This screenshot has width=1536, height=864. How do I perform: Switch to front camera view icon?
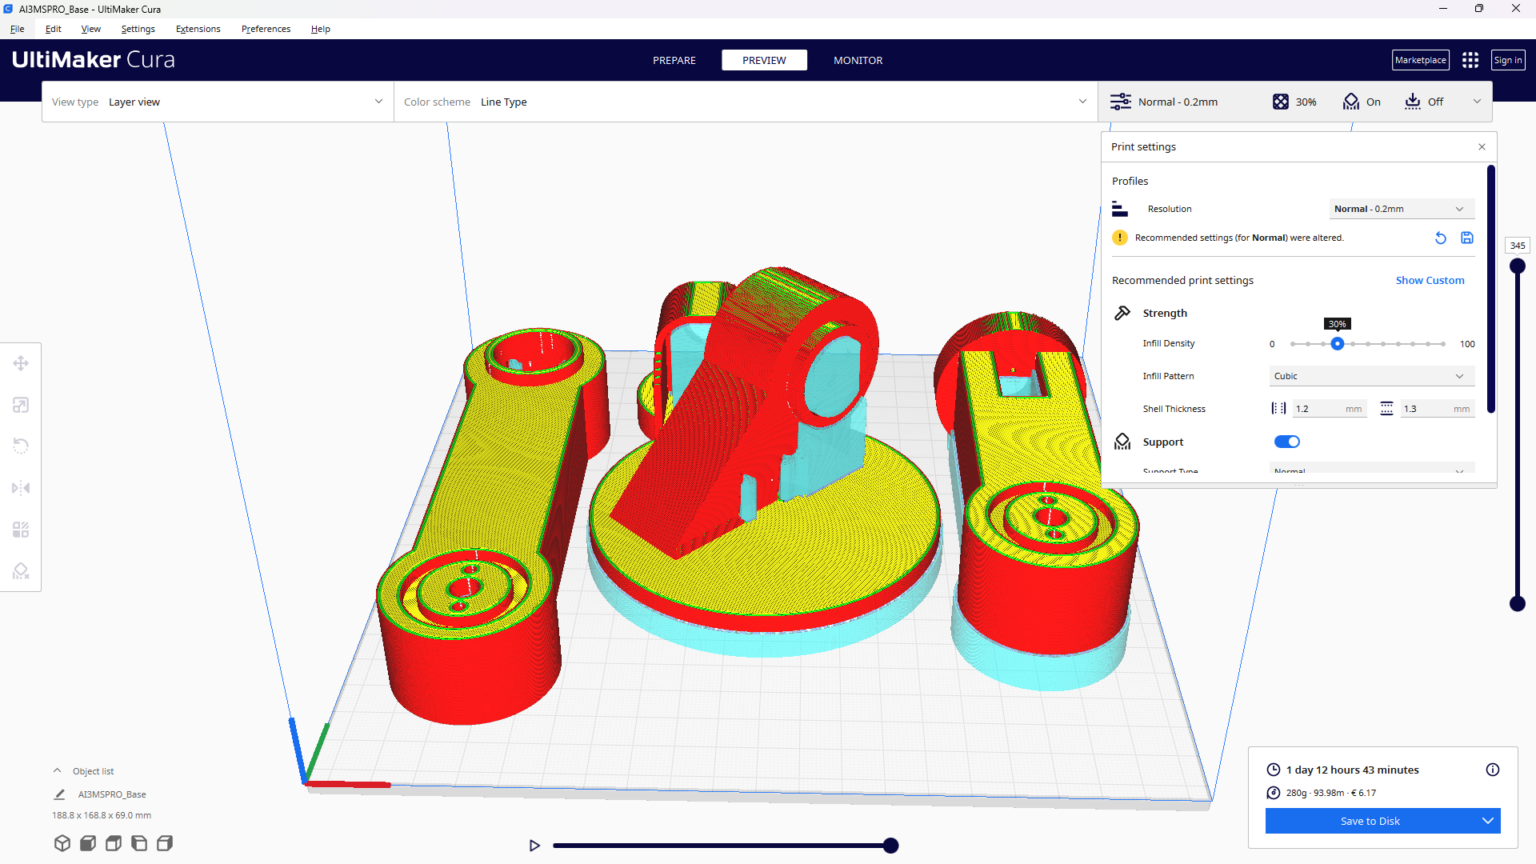88,843
